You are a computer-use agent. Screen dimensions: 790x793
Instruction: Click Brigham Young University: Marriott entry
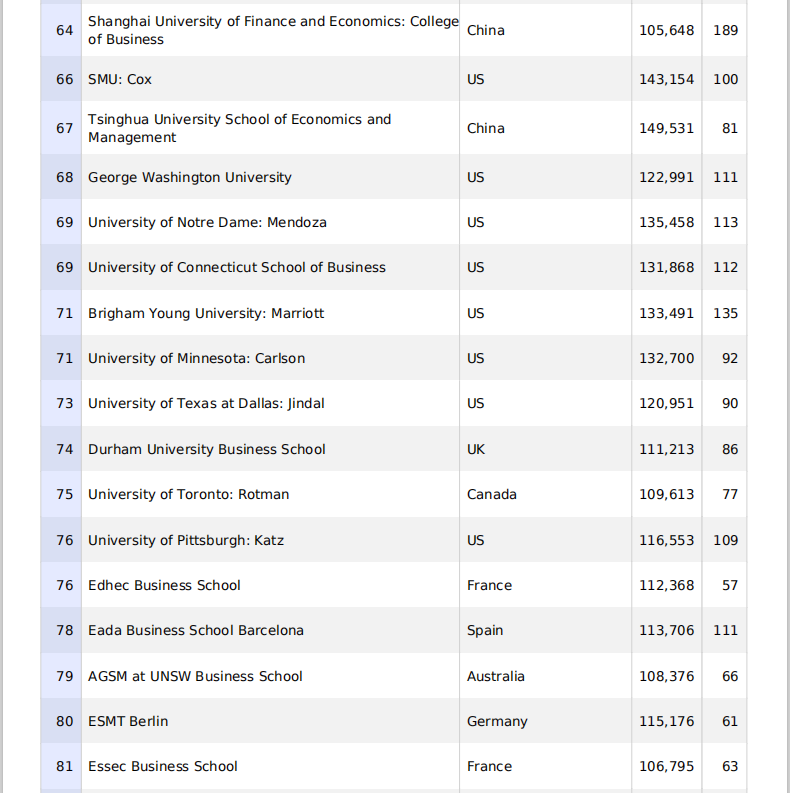(x=206, y=313)
